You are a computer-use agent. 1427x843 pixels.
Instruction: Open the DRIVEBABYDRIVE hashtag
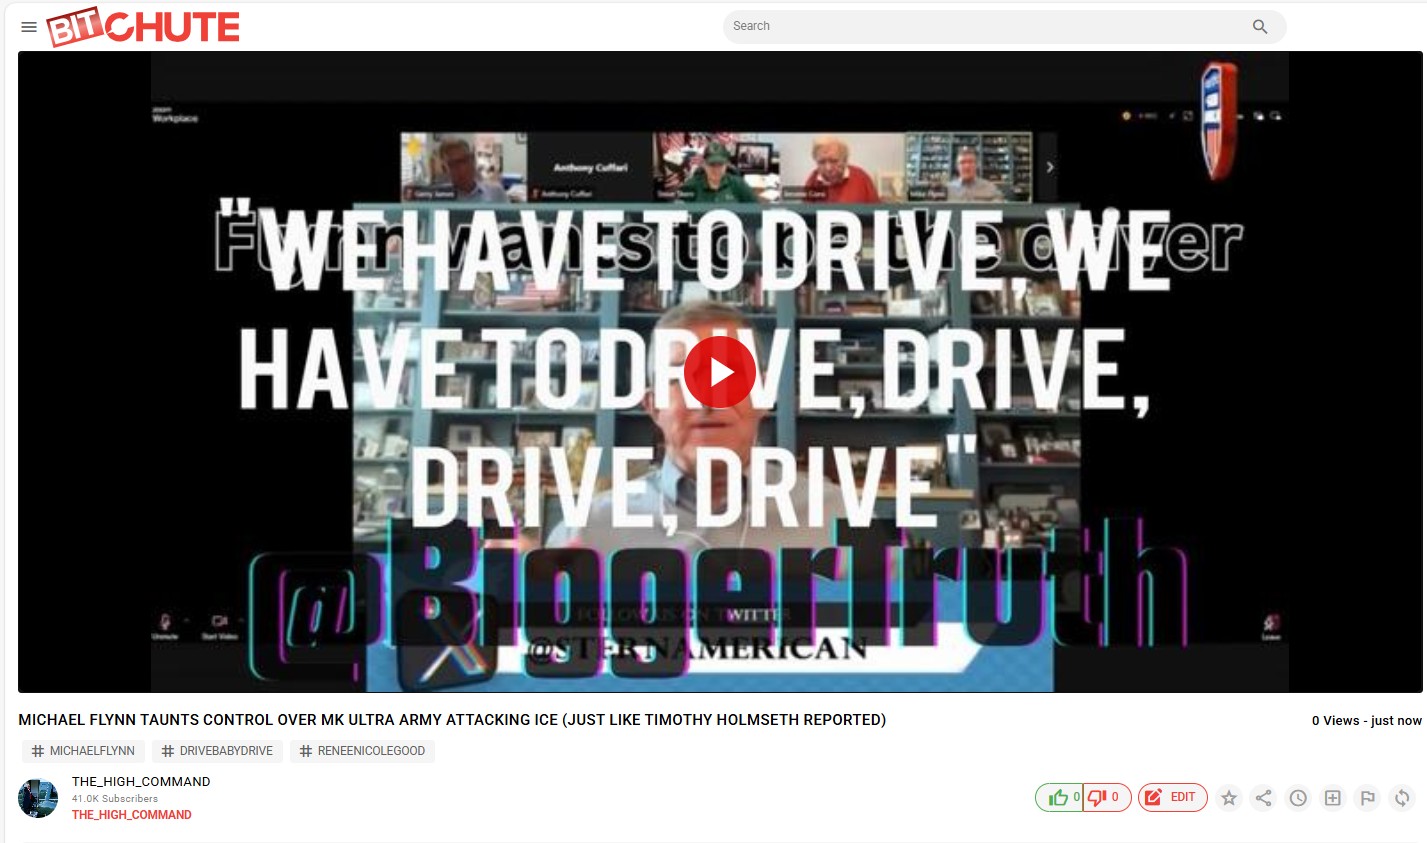click(217, 751)
